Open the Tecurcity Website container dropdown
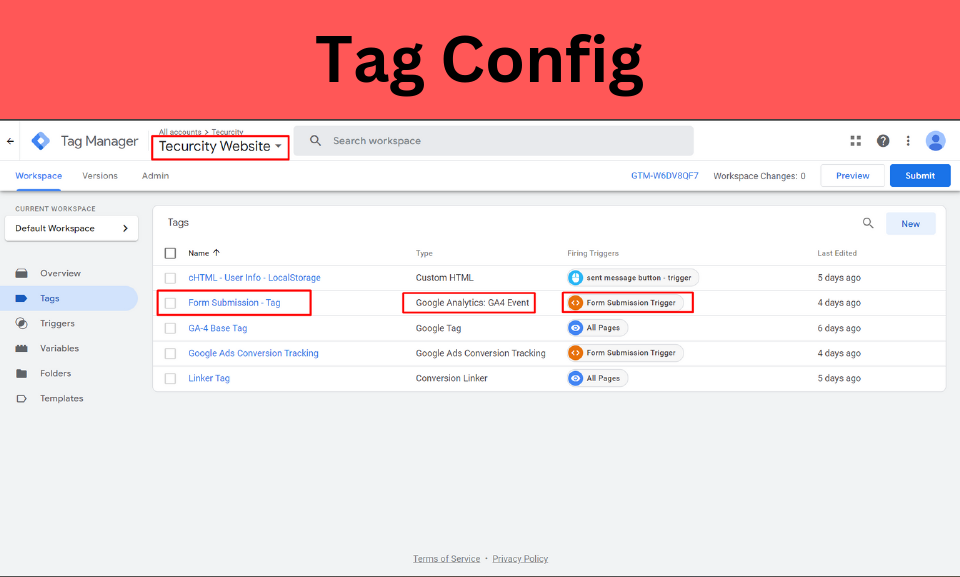Image resolution: width=960 pixels, height=577 pixels. [x=220, y=146]
